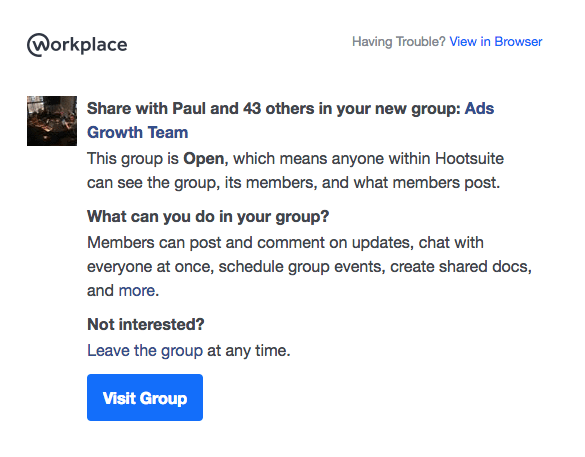
Task: Click the bold word "Open"
Action: (204, 159)
